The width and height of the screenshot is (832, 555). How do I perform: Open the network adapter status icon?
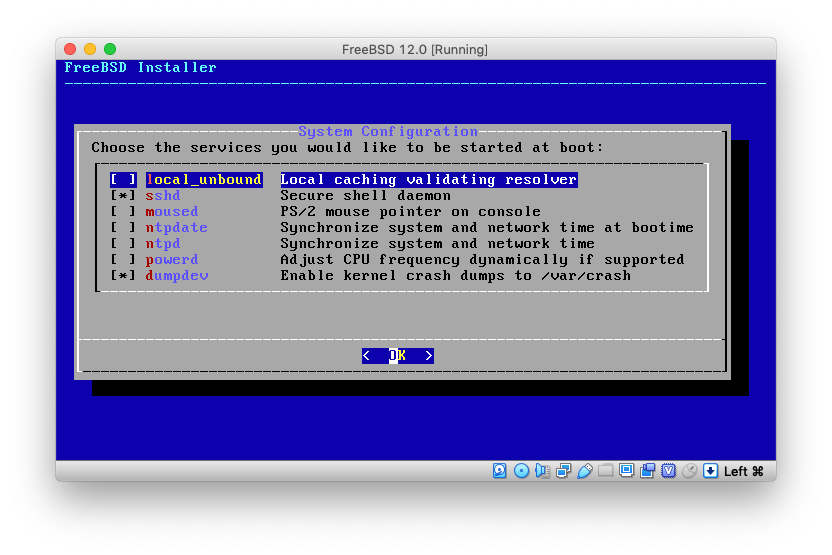click(563, 471)
